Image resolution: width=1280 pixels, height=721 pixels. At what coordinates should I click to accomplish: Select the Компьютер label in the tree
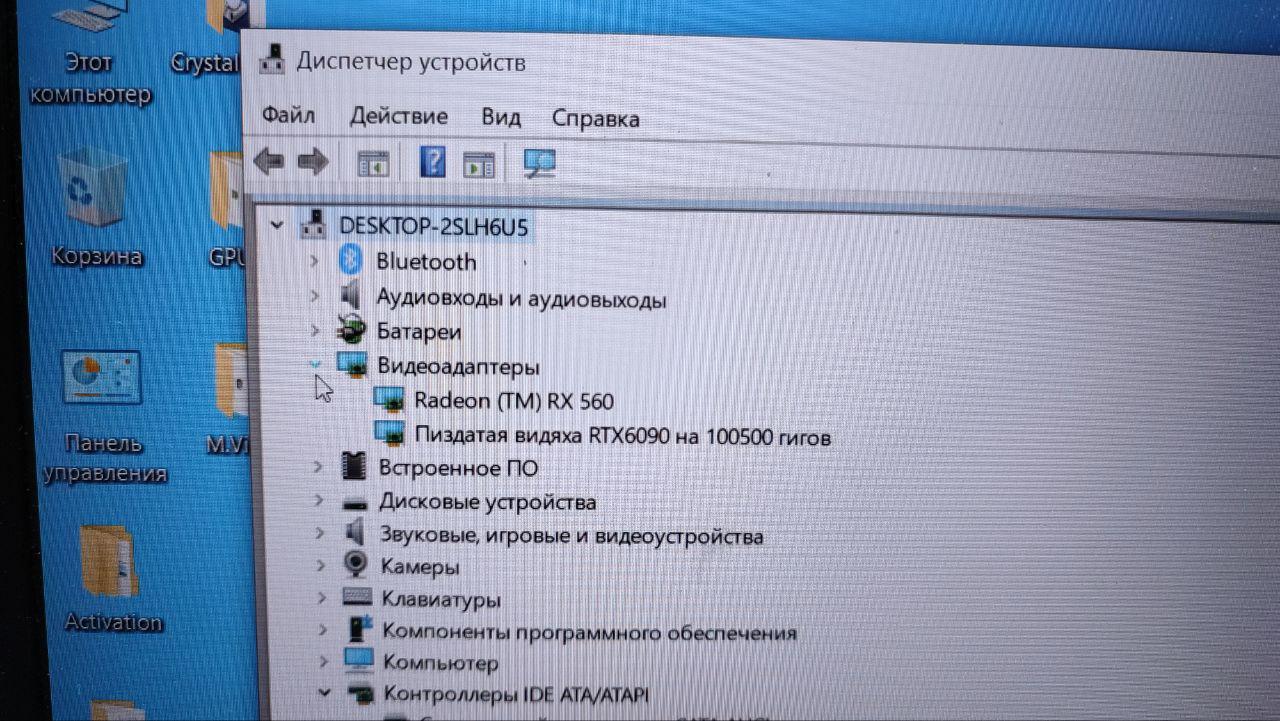[x=440, y=662]
